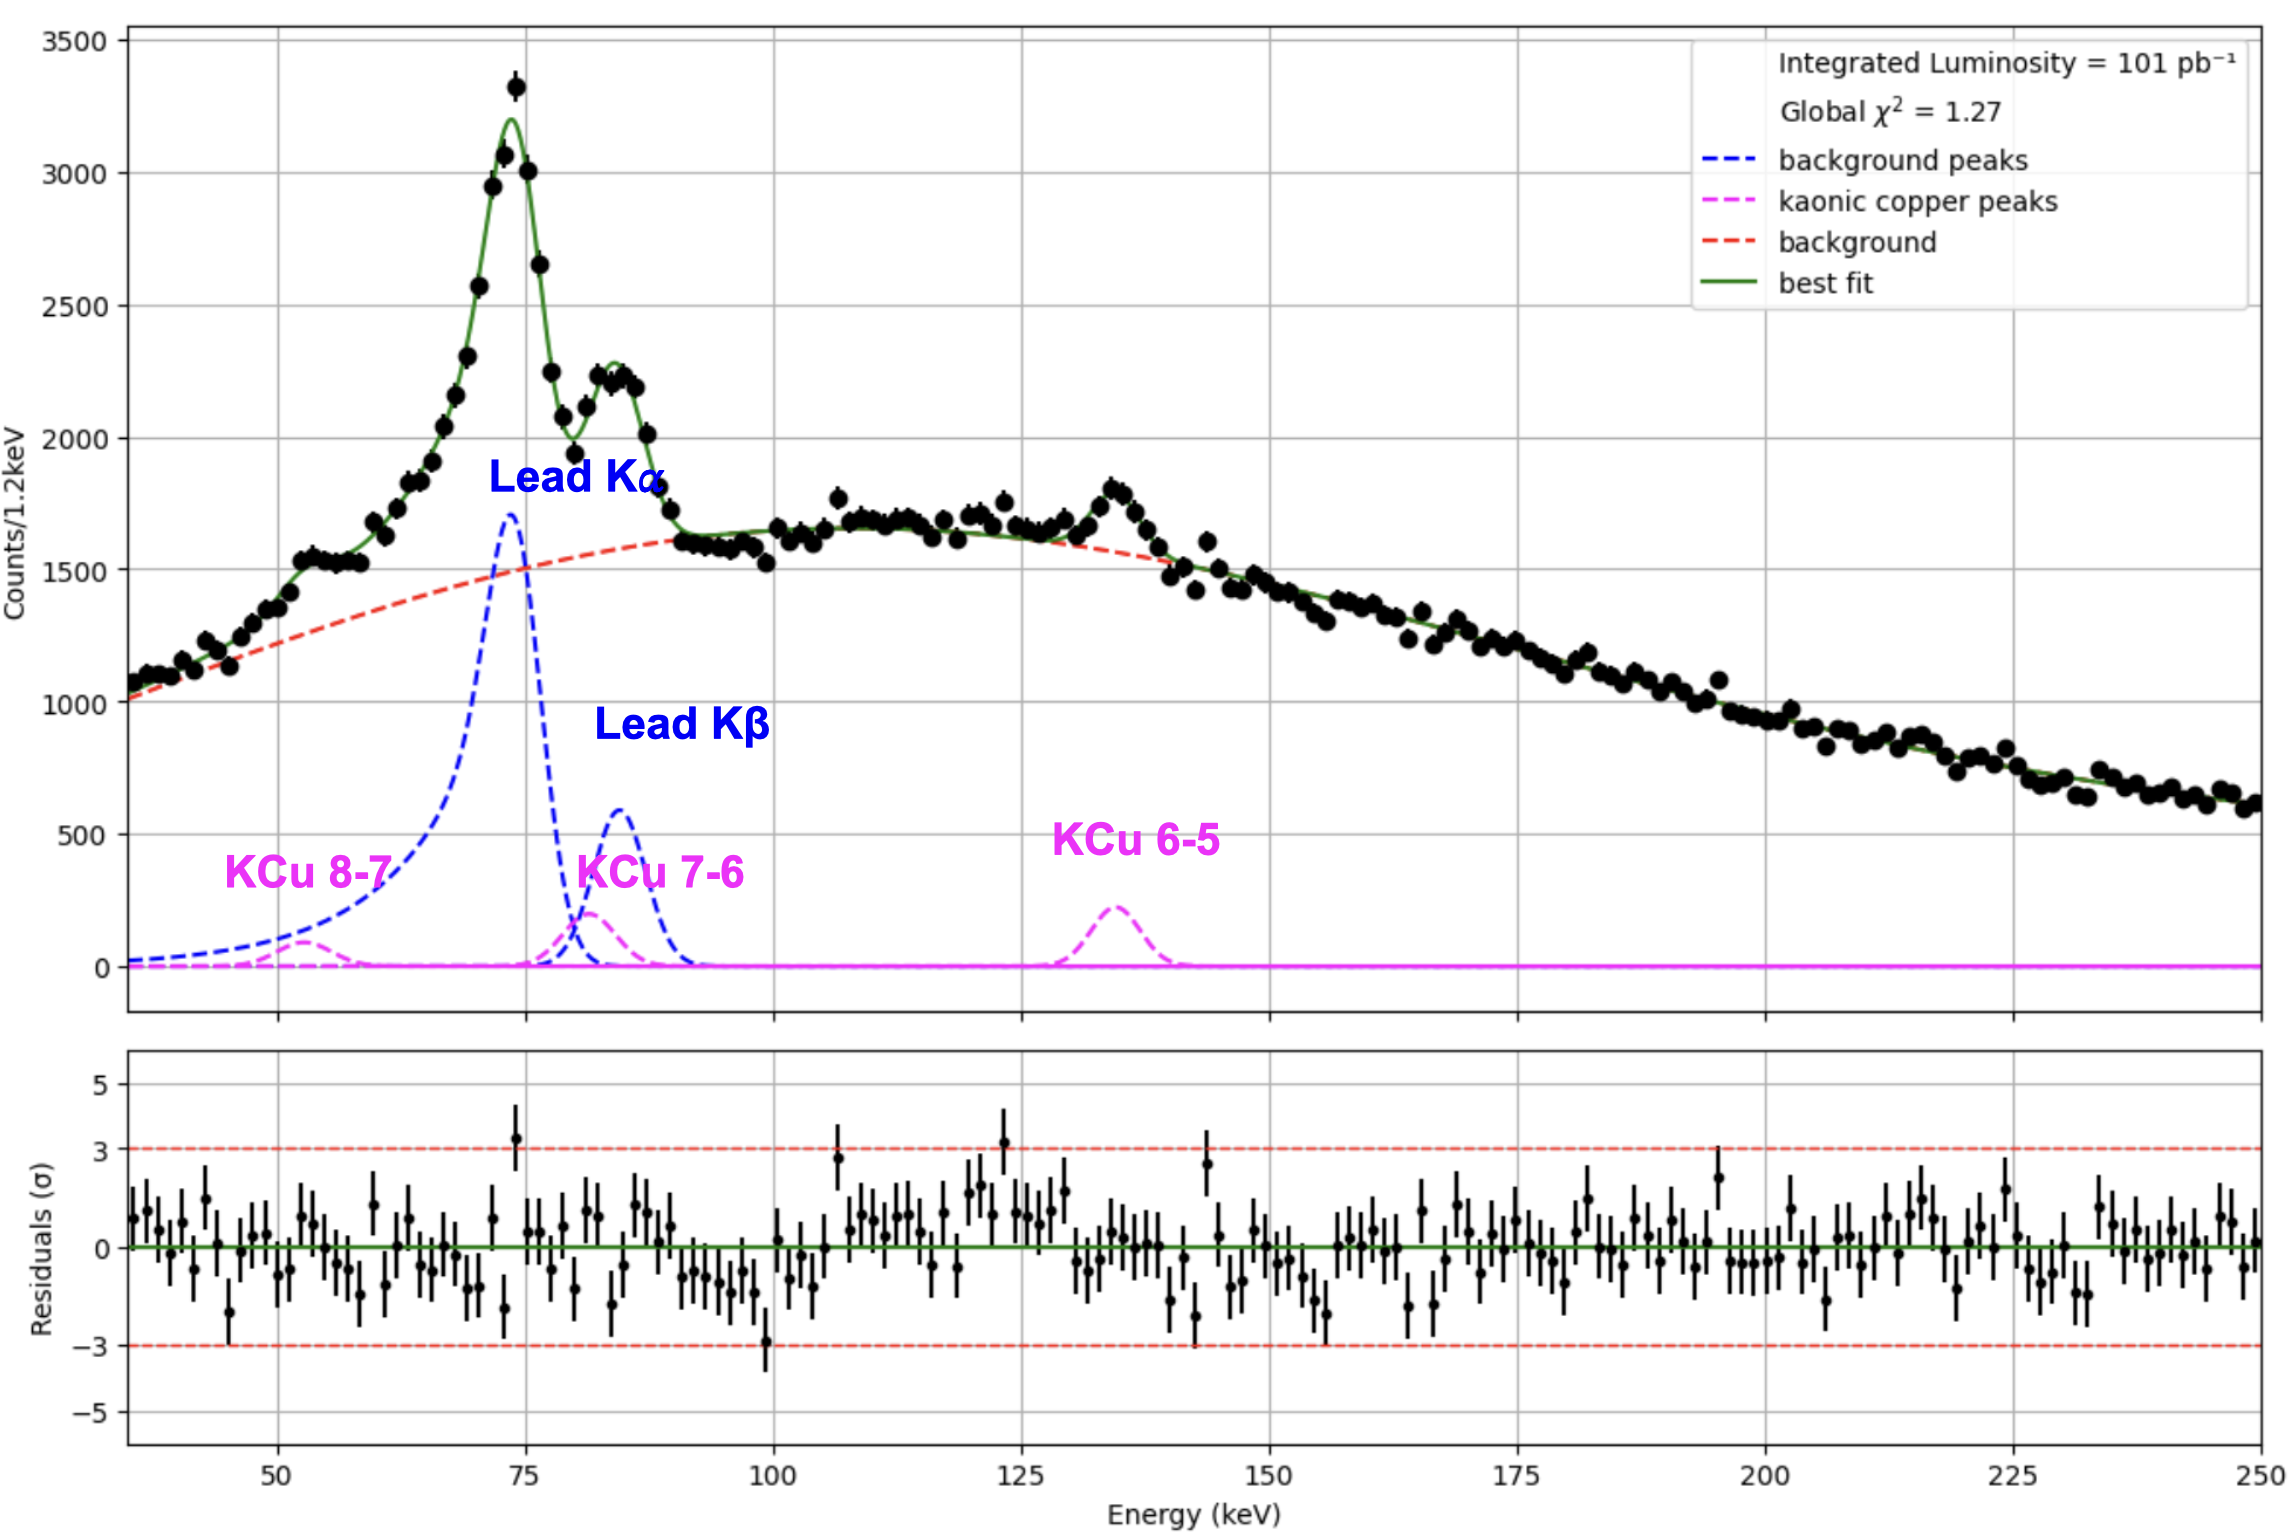
Task: Click the KCu 6-5 magenta peak curve
Action: point(1116,910)
